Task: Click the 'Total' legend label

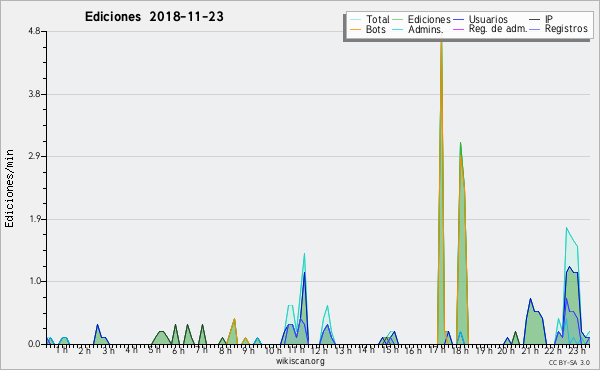Action: [377, 19]
